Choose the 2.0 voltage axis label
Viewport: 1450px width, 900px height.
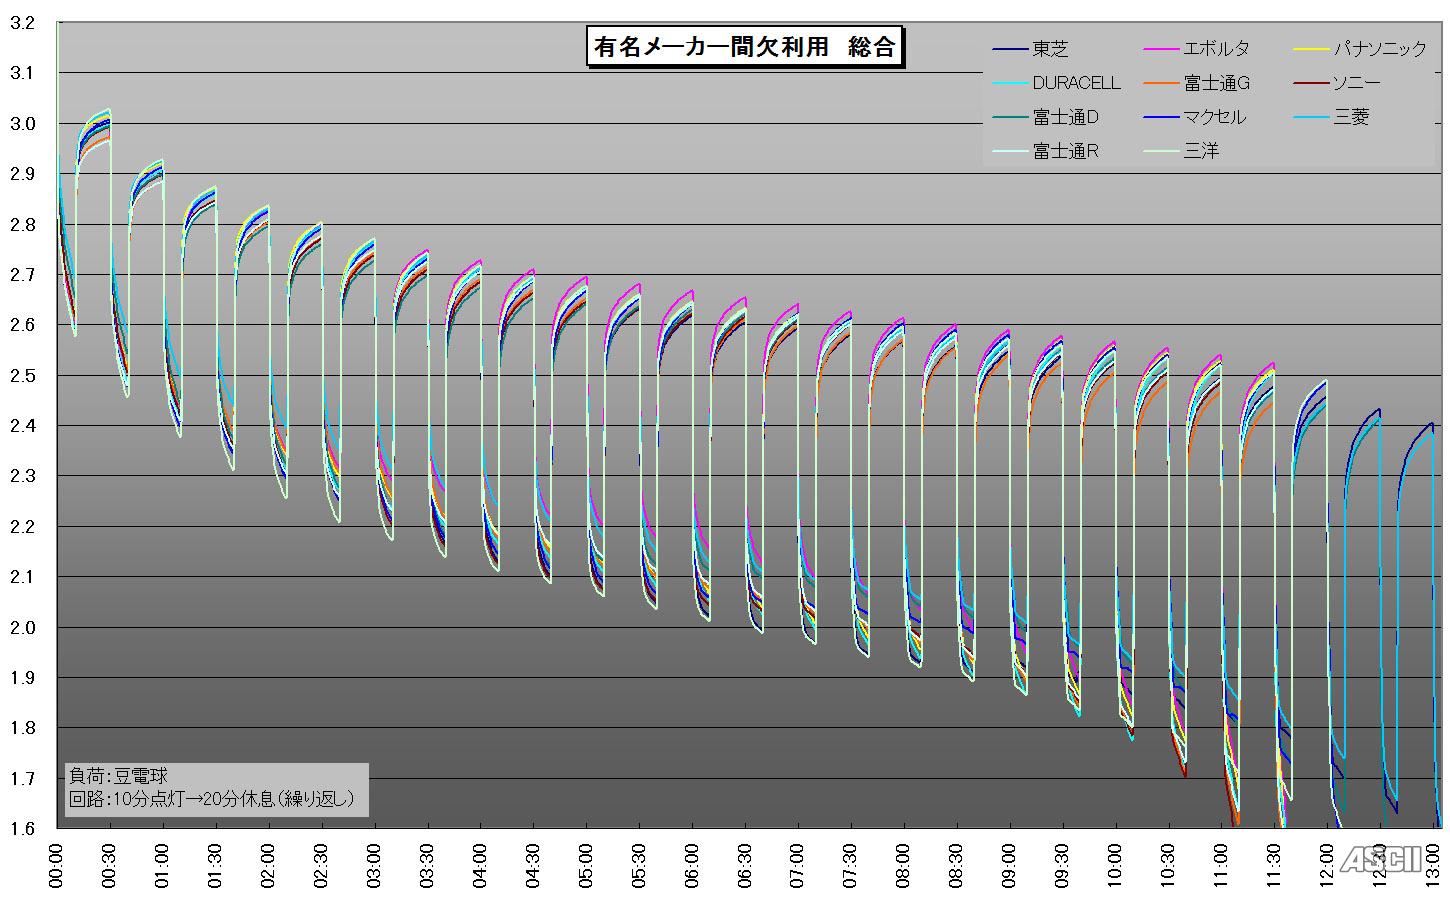pos(21,628)
